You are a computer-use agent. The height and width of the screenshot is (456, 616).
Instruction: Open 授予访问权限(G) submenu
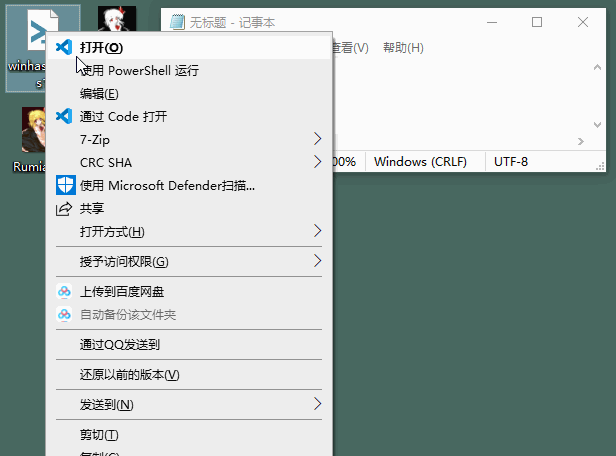point(189,262)
